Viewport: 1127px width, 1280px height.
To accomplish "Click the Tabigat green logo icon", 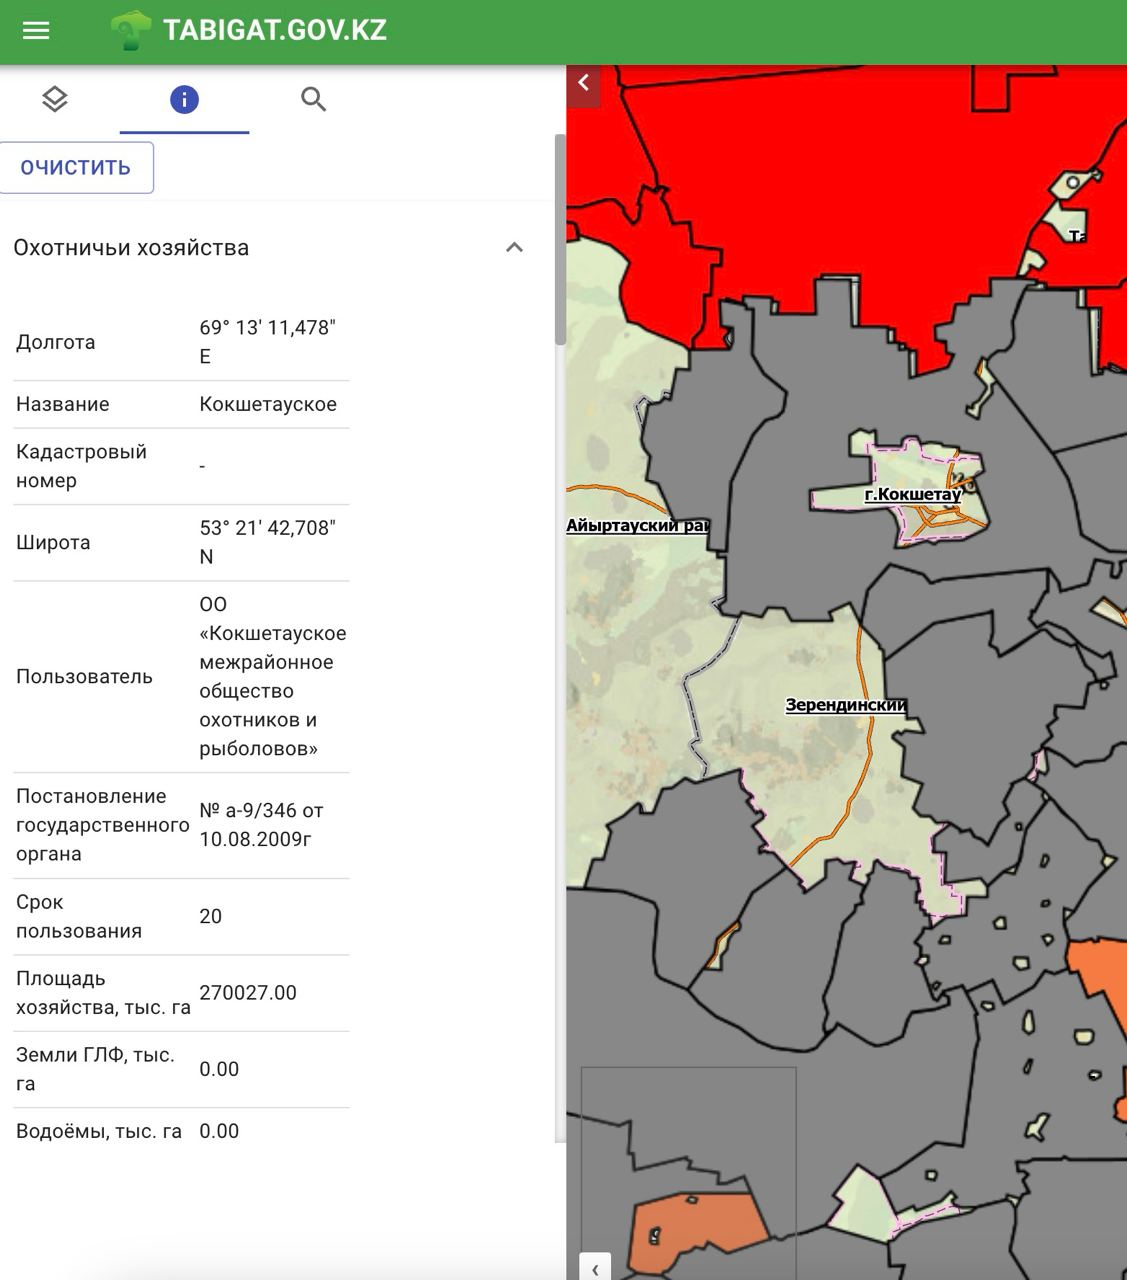I will coord(130,30).
